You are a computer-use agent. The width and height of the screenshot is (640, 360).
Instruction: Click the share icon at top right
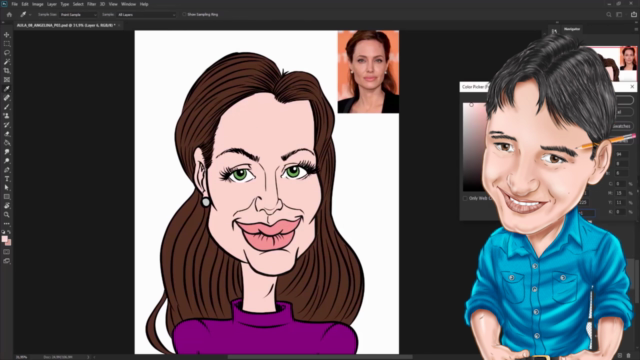(x=633, y=14)
